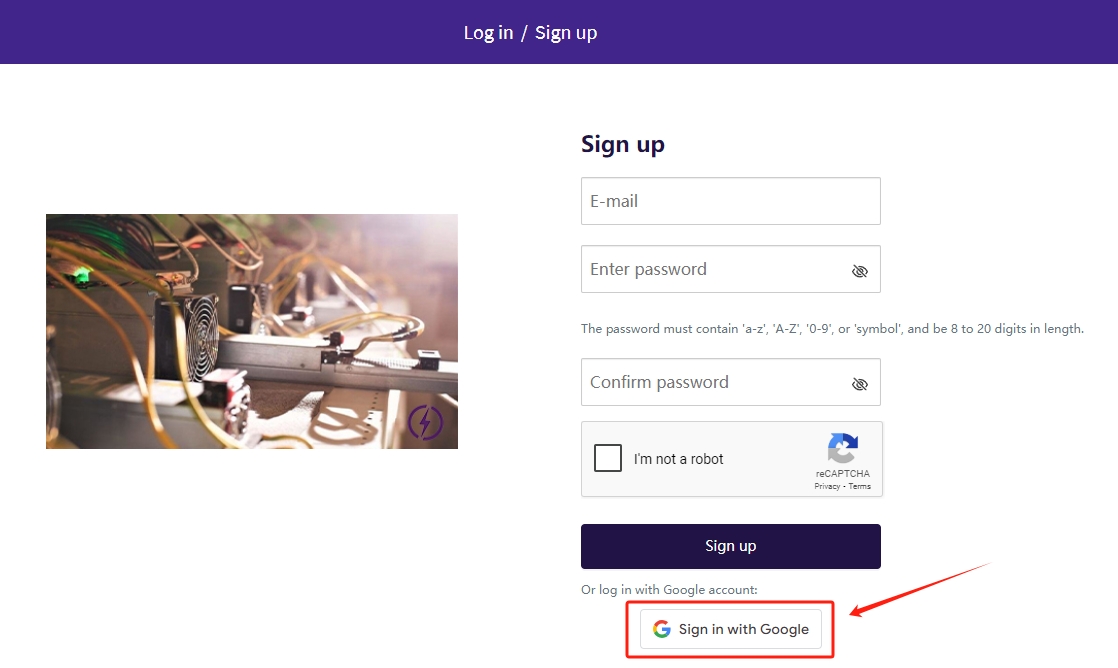Click the Google G logo icon
Screen dimensions: 1118x668
point(661,629)
